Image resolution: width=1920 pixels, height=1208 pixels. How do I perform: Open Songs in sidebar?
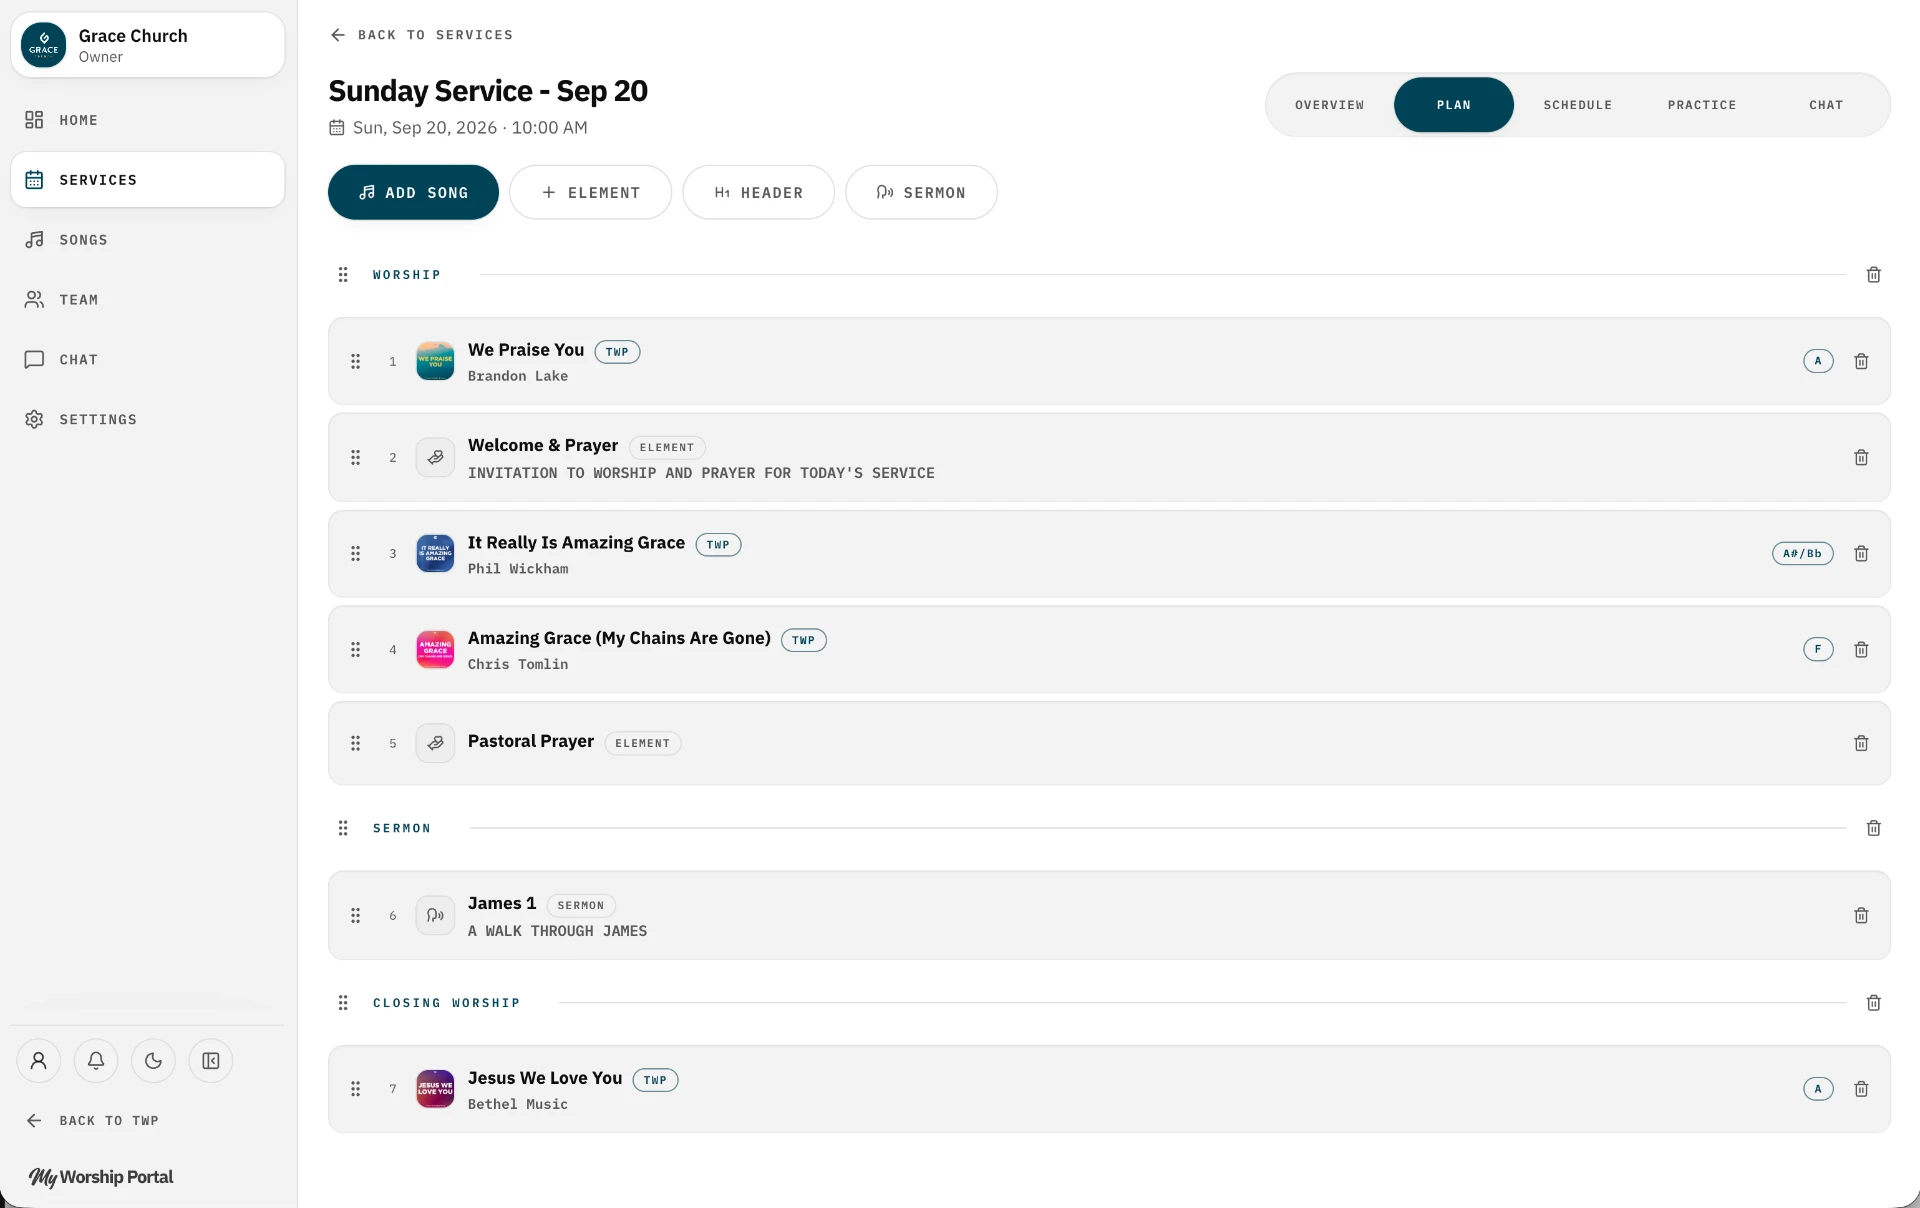tap(148, 240)
